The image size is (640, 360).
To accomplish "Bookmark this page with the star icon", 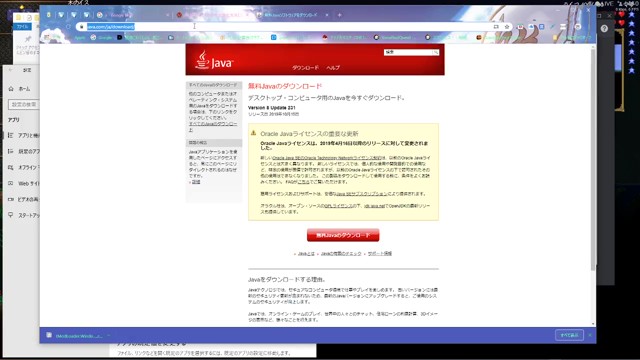I will click(x=507, y=27).
